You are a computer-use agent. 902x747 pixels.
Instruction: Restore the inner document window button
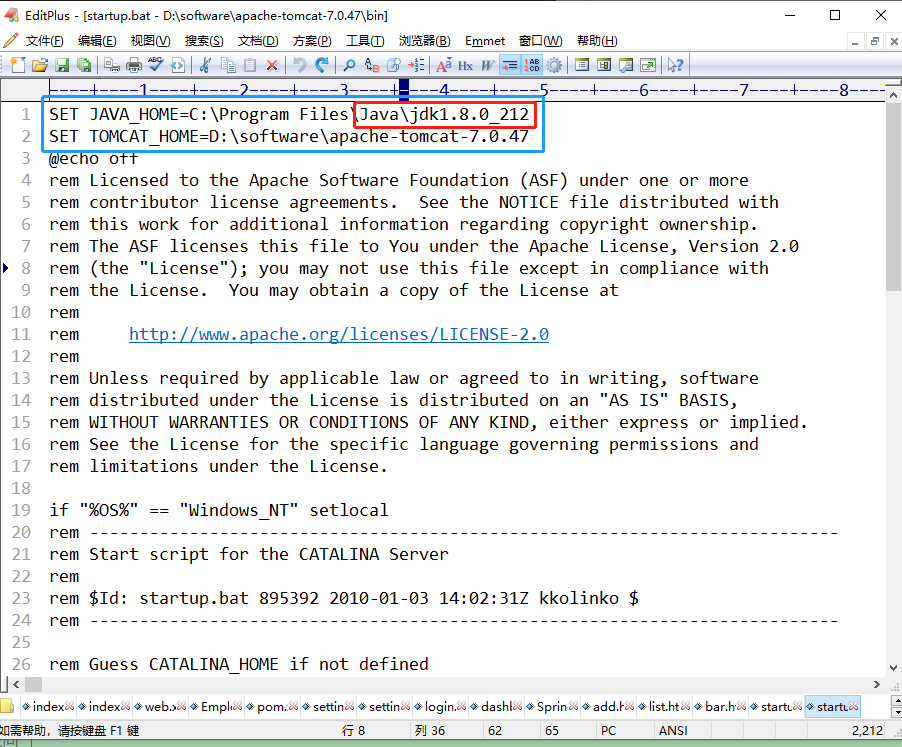[x=874, y=41]
